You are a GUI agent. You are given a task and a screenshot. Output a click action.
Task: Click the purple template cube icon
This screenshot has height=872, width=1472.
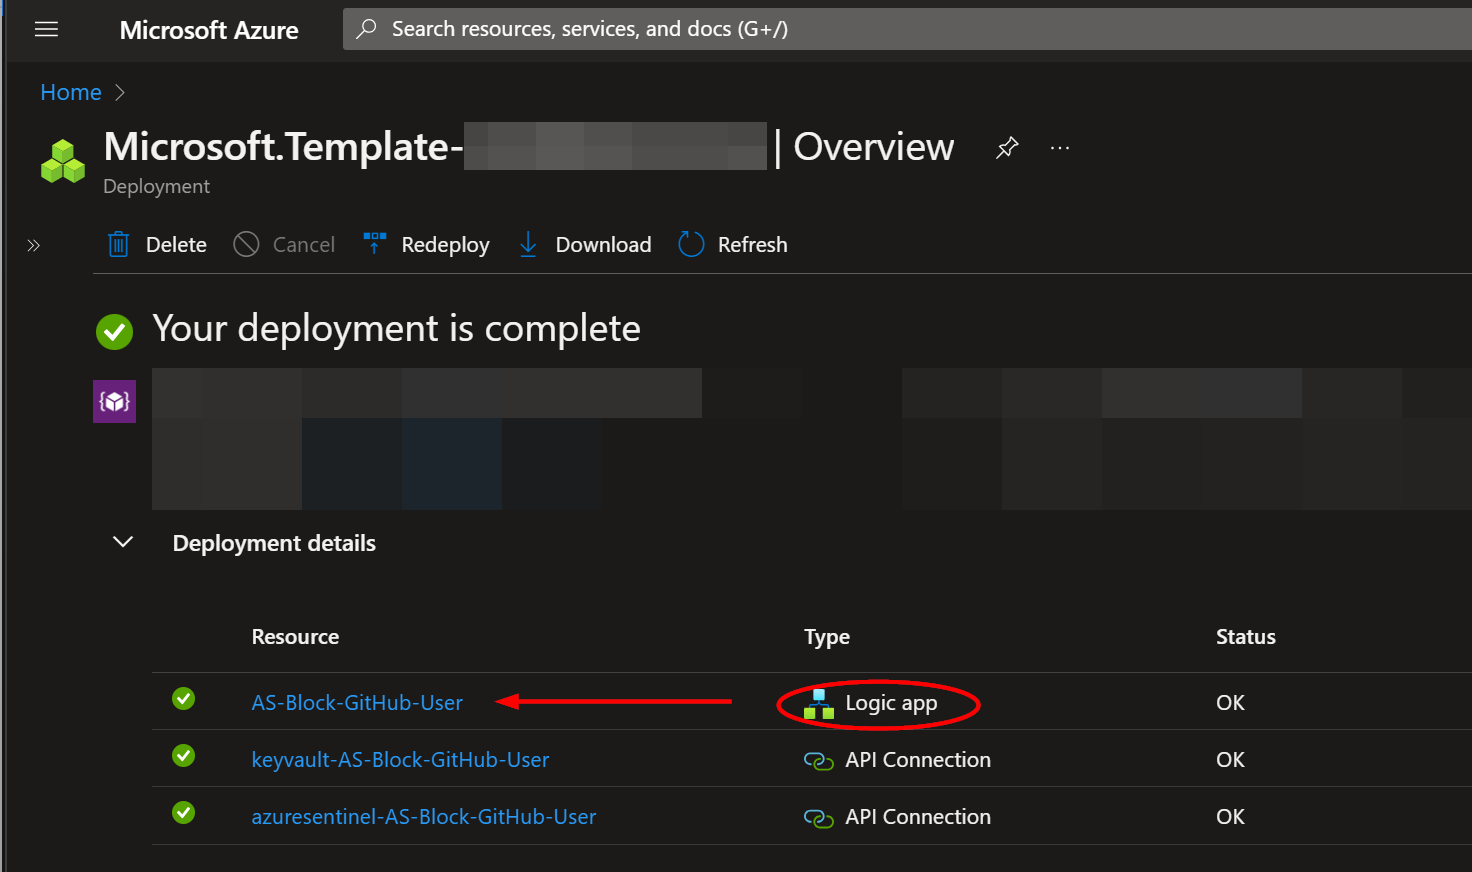(x=114, y=401)
